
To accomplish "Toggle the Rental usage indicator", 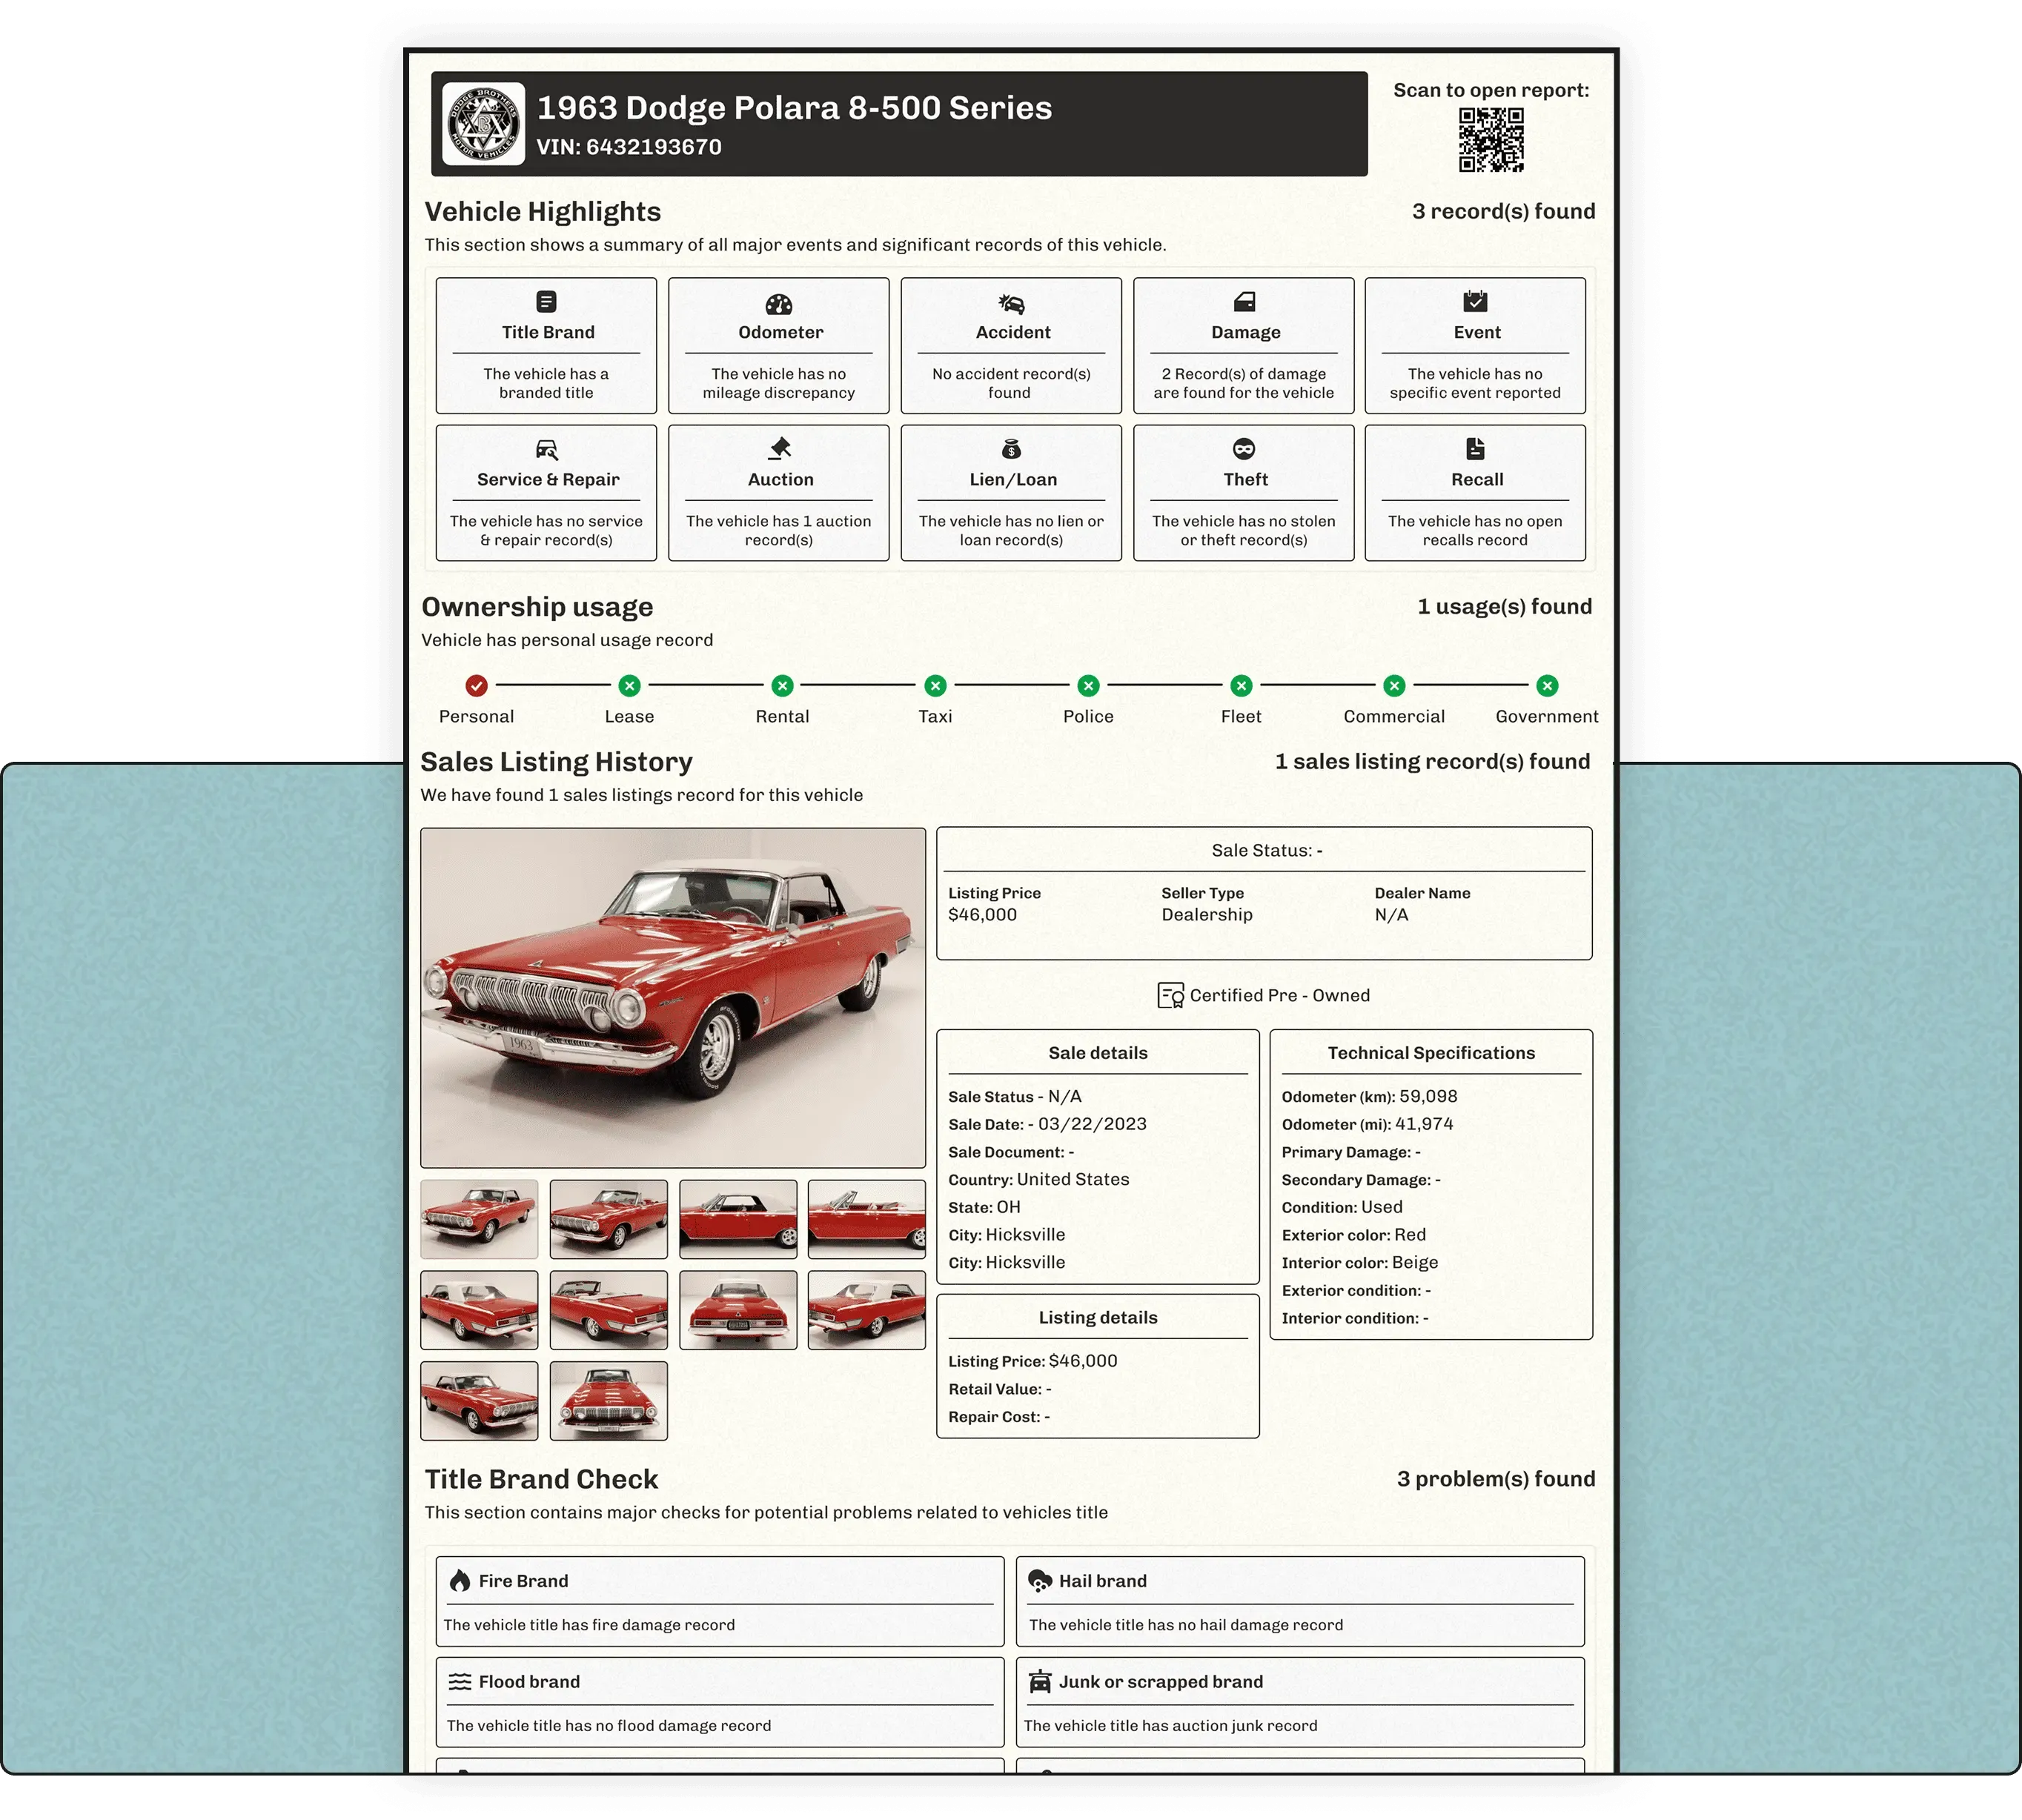I will click(782, 686).
